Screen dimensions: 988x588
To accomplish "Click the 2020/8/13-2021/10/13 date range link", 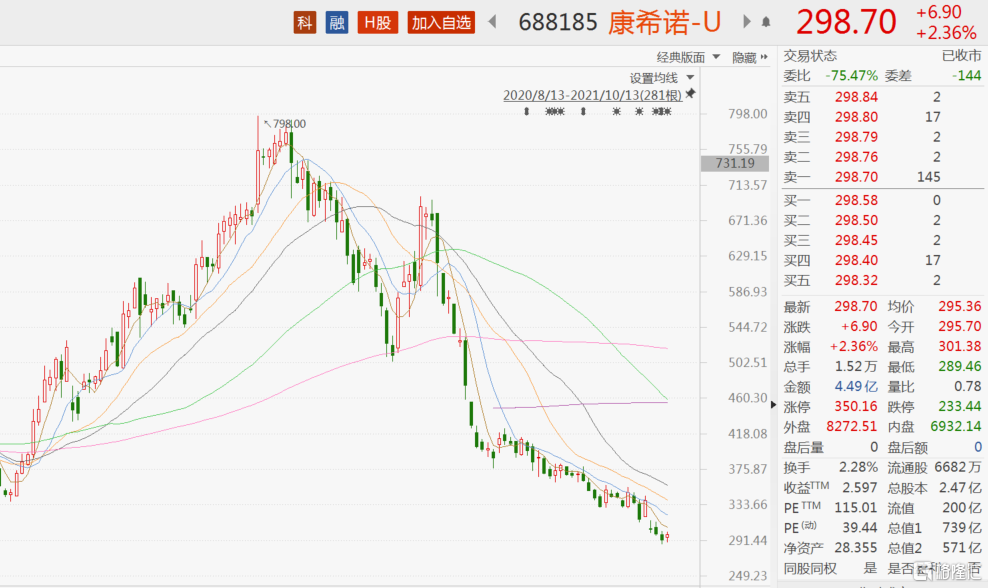I will pyautogui.click(x=592, y=95).
